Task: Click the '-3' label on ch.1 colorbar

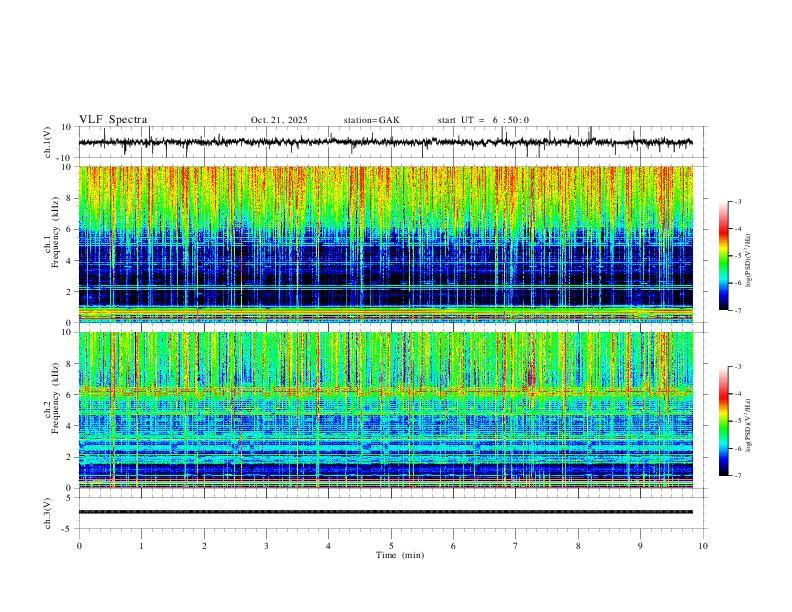Action: pos(737,201)
